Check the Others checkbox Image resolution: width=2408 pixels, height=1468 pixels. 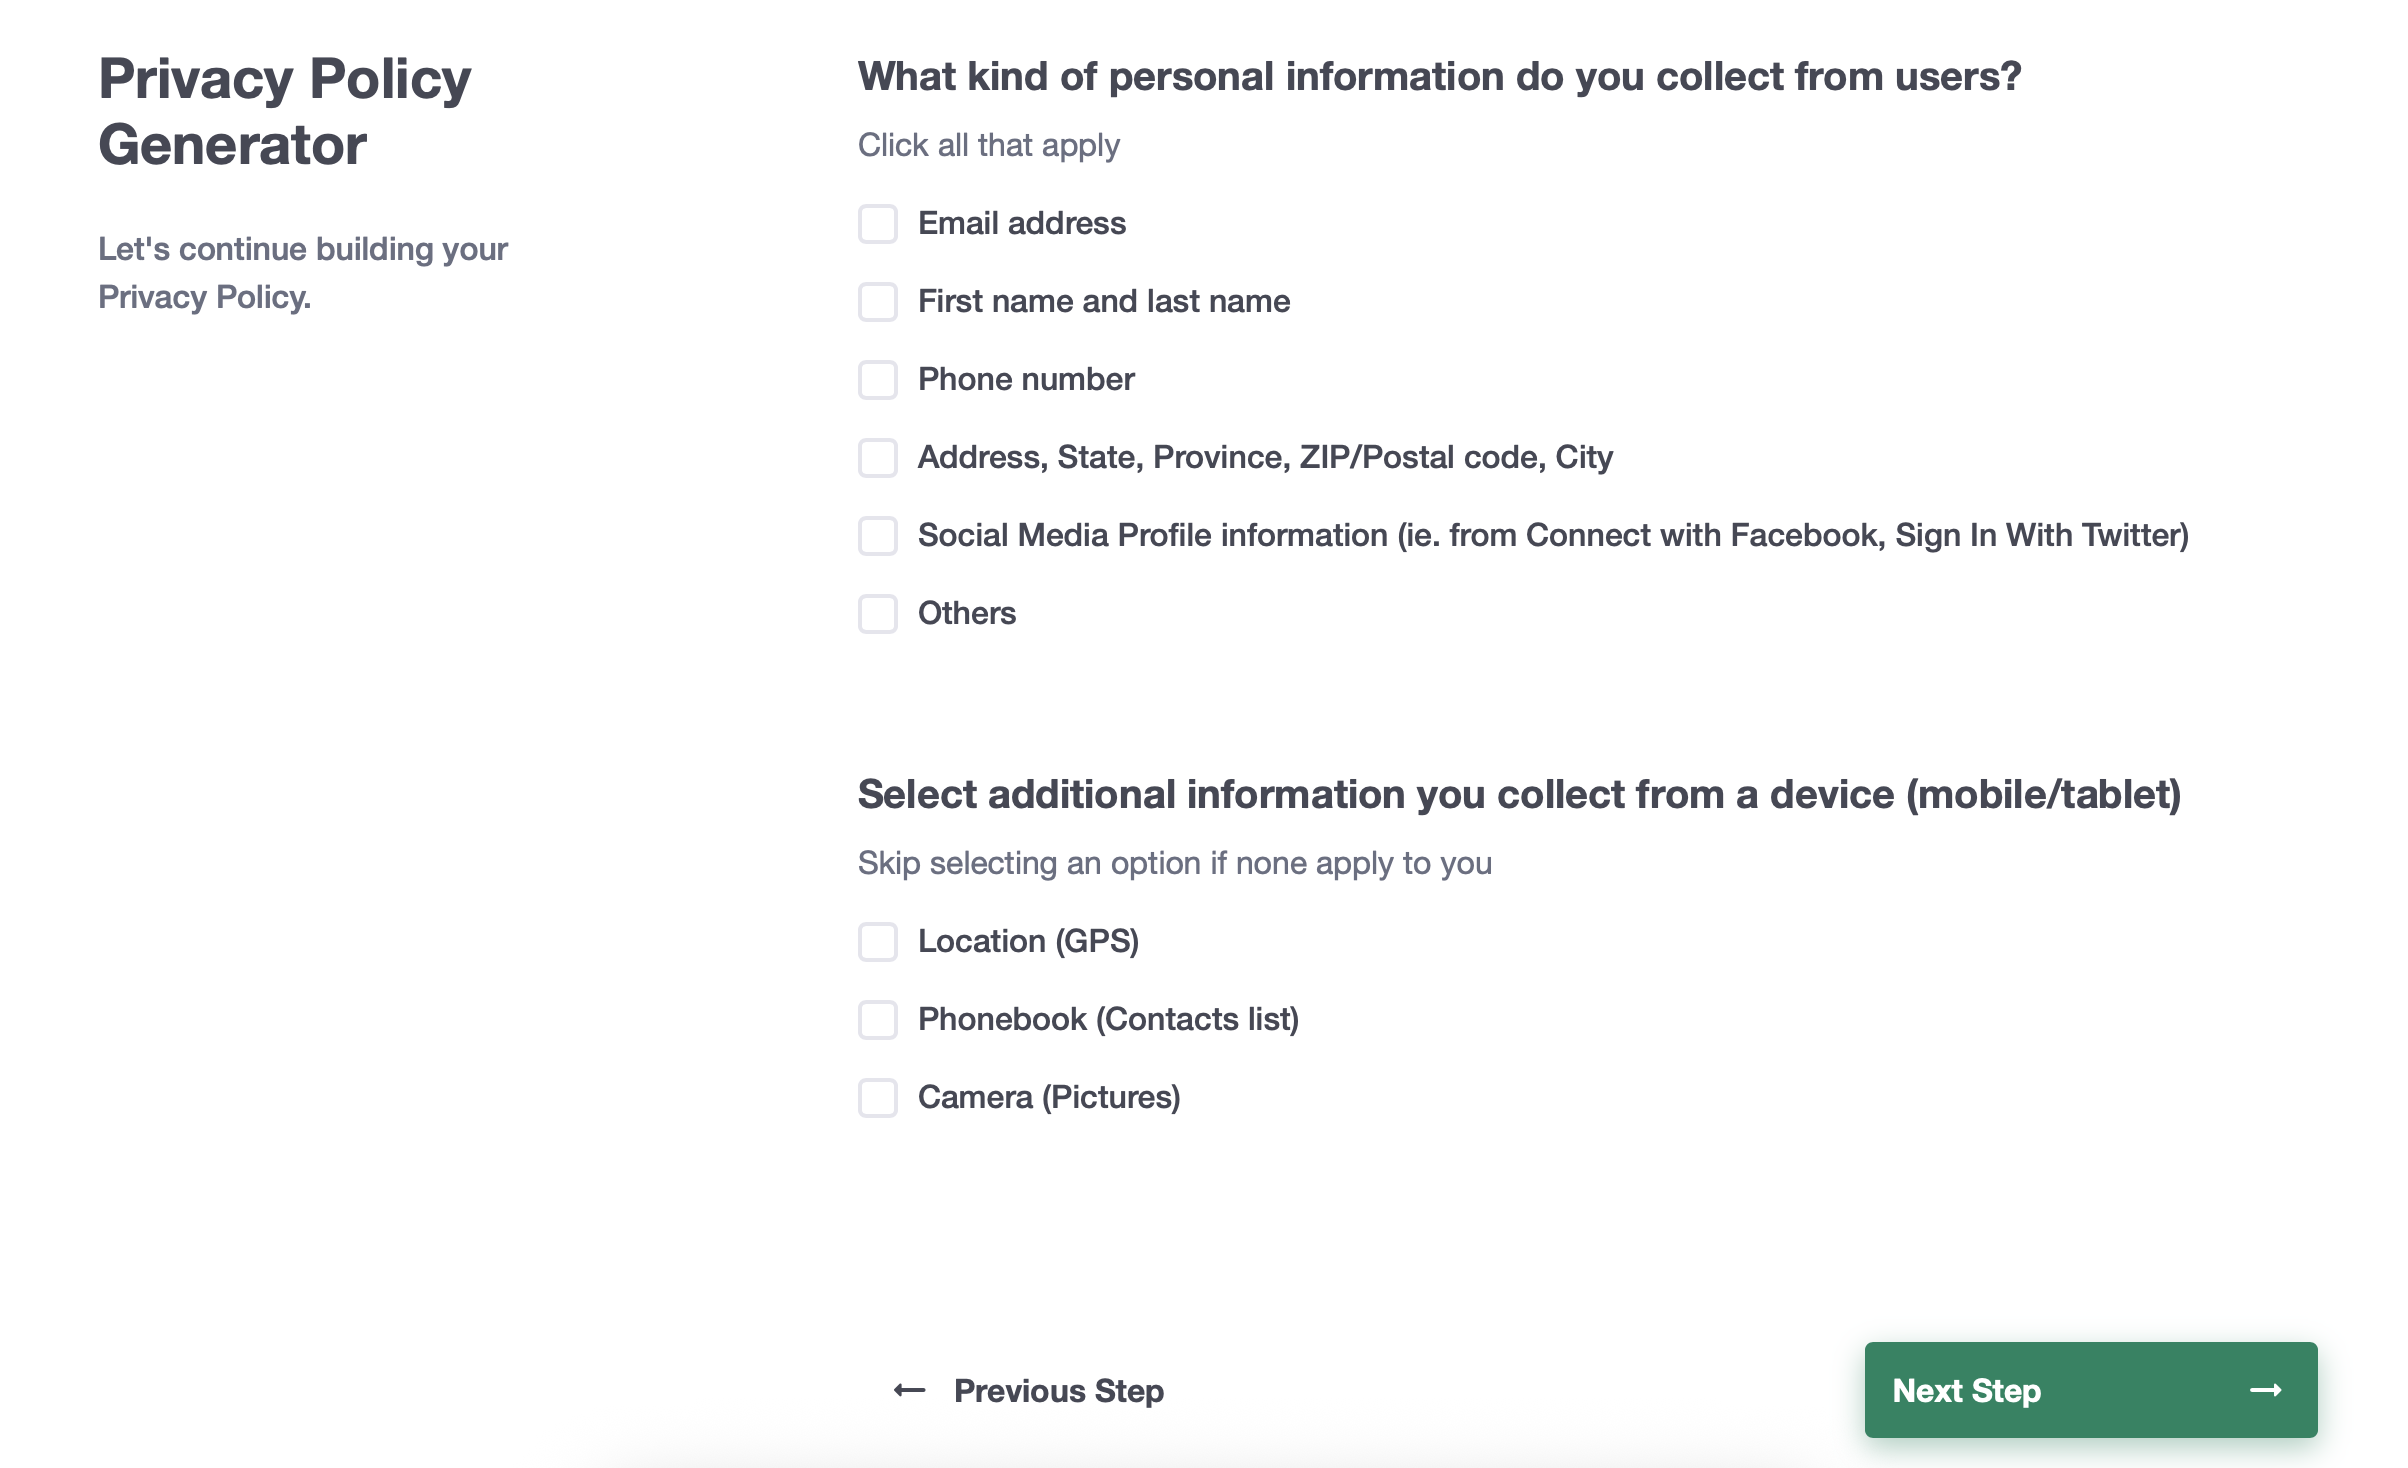tap(878, 614)
